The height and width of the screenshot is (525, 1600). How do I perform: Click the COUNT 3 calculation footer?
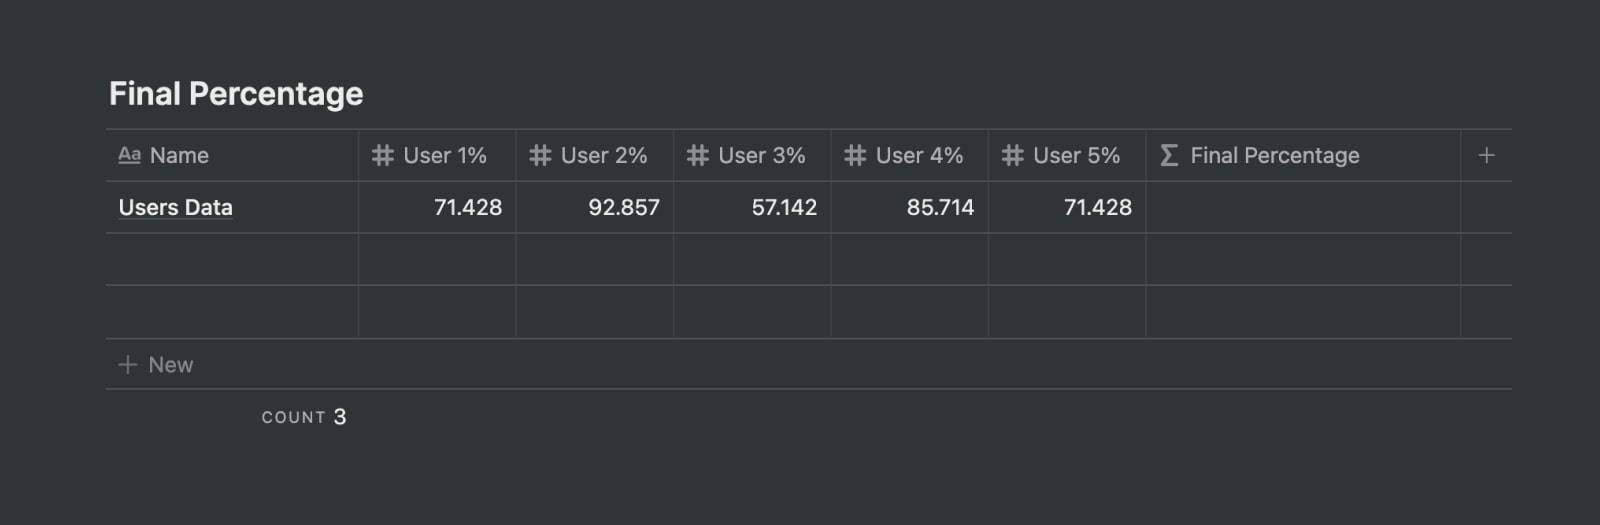coord(304,417)
